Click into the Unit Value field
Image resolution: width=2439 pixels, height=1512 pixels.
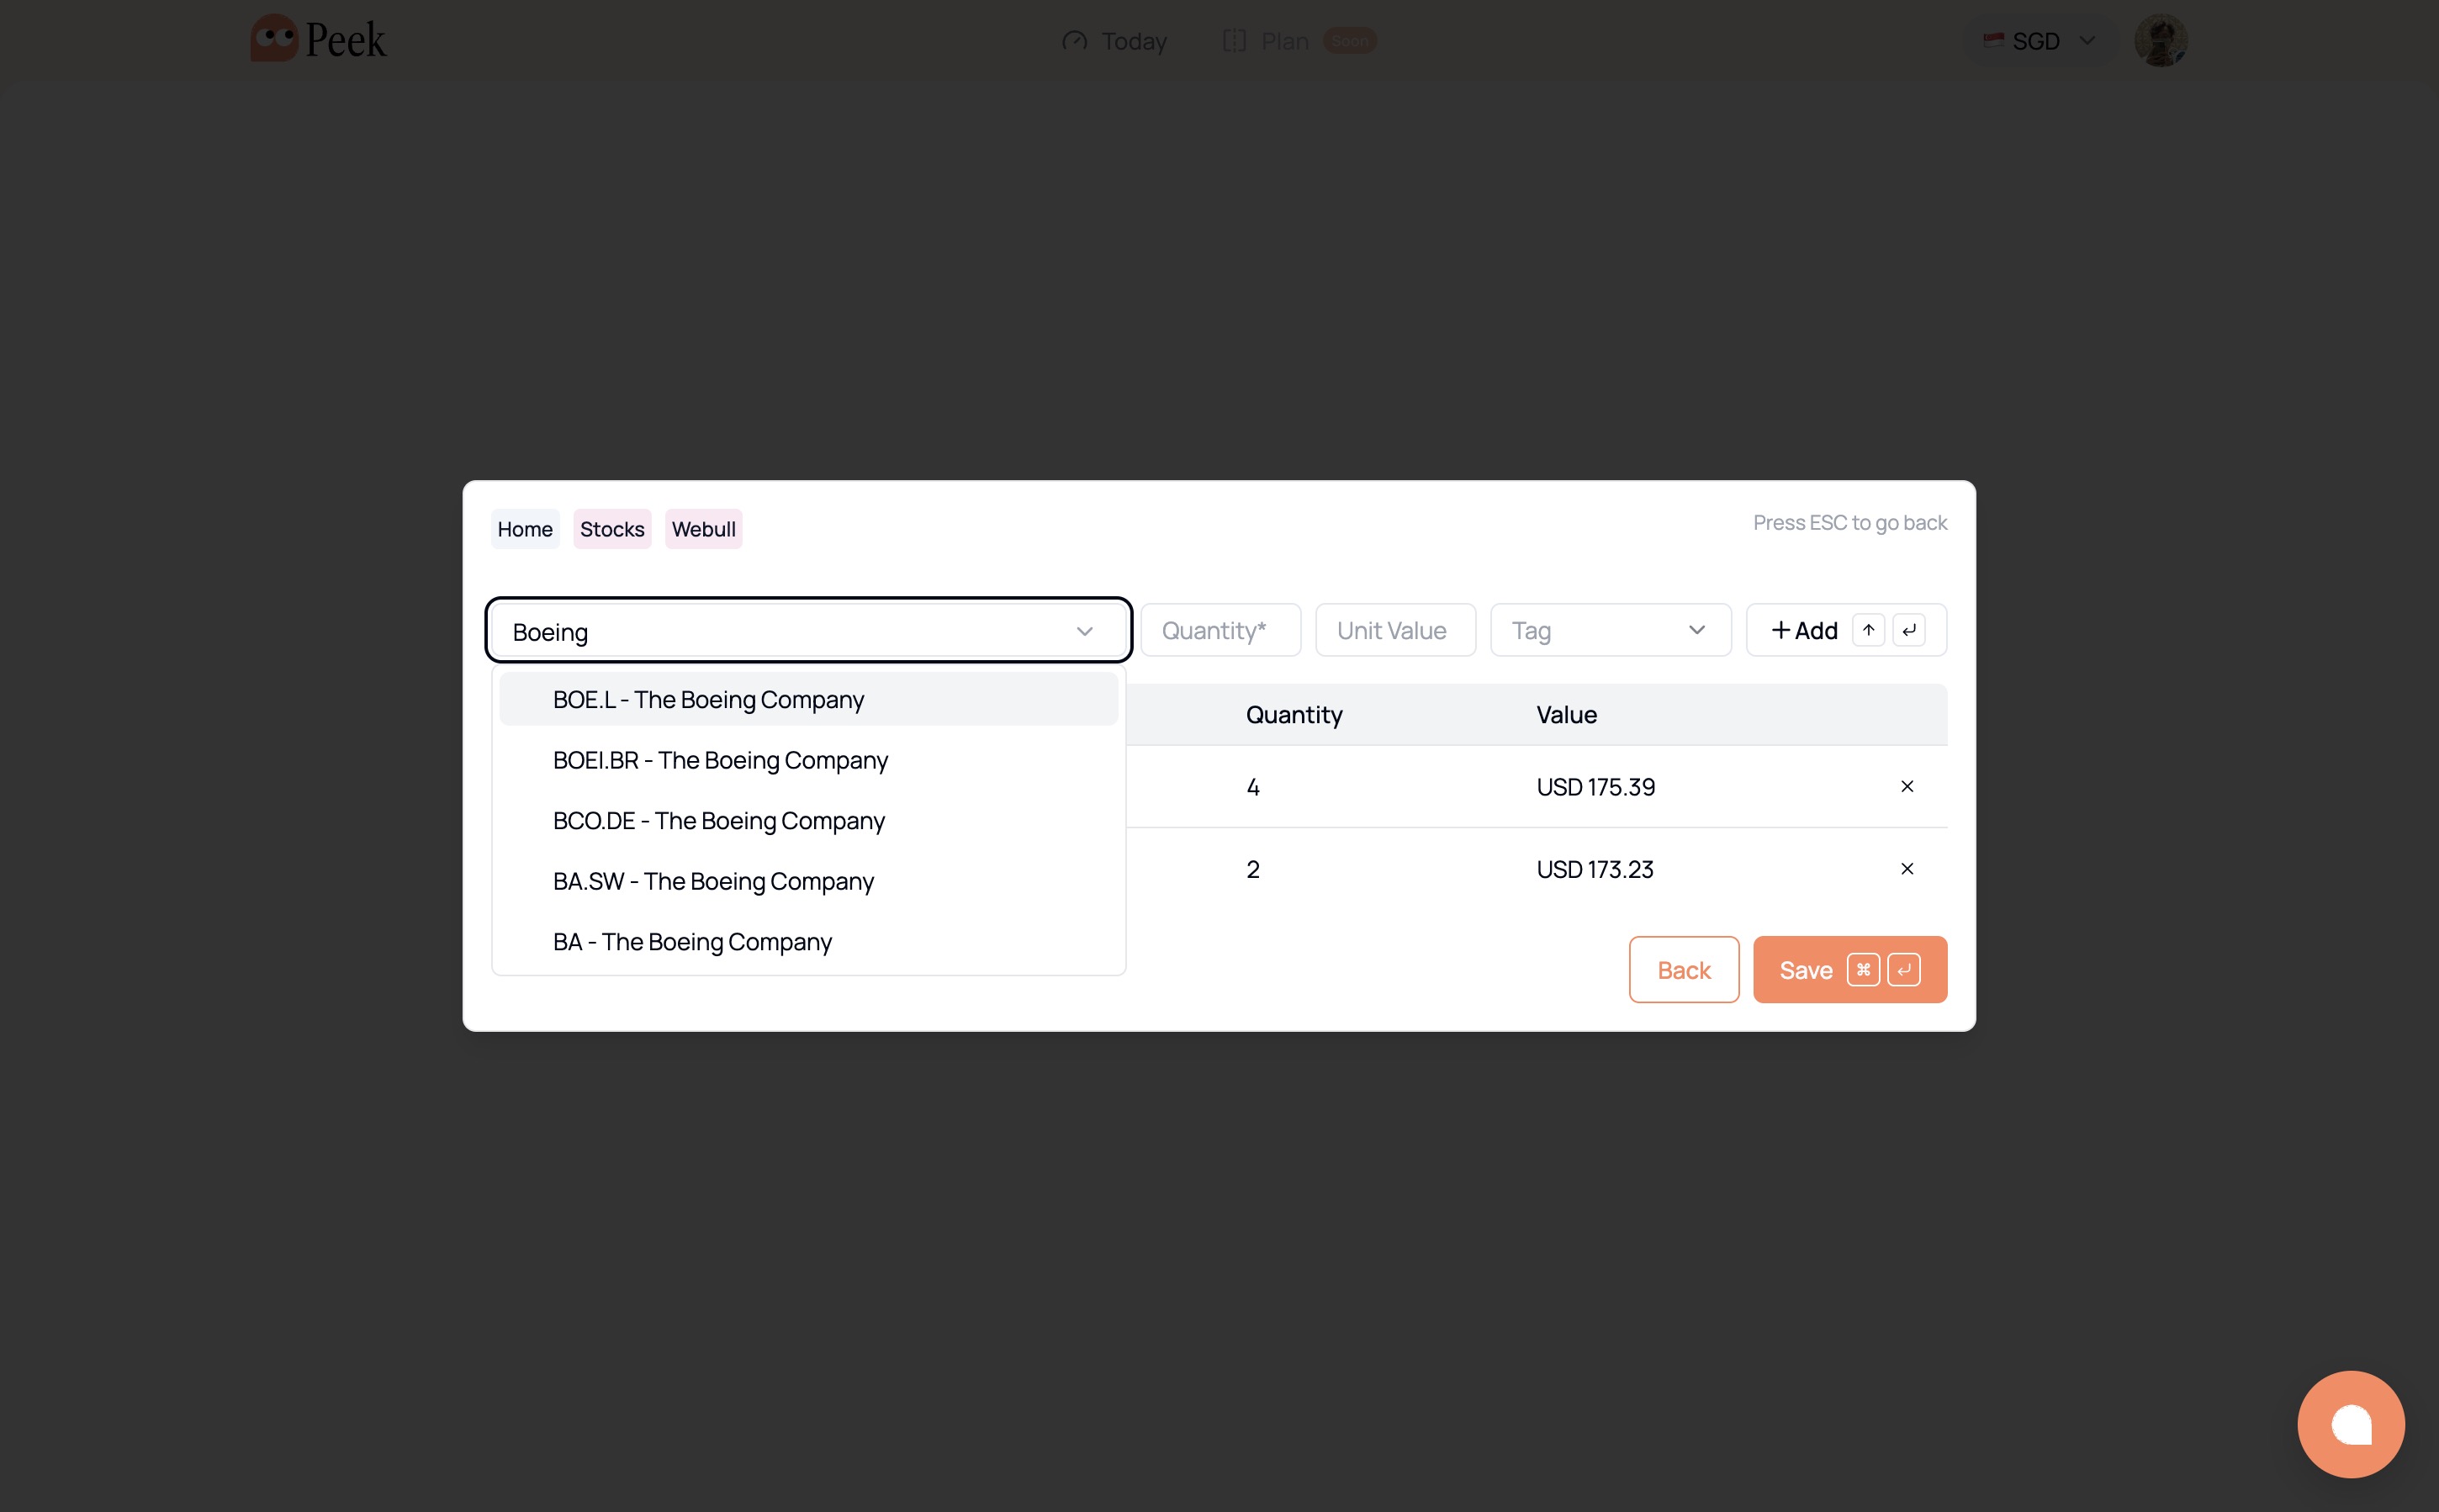1394,630
